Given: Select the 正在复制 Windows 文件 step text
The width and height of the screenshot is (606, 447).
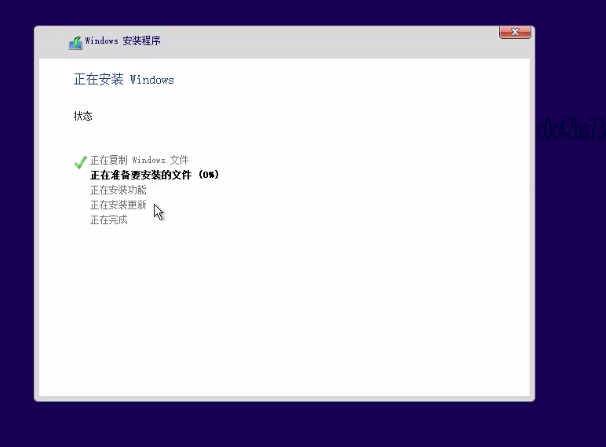Looking at the screenshot, I should (139, 160).
